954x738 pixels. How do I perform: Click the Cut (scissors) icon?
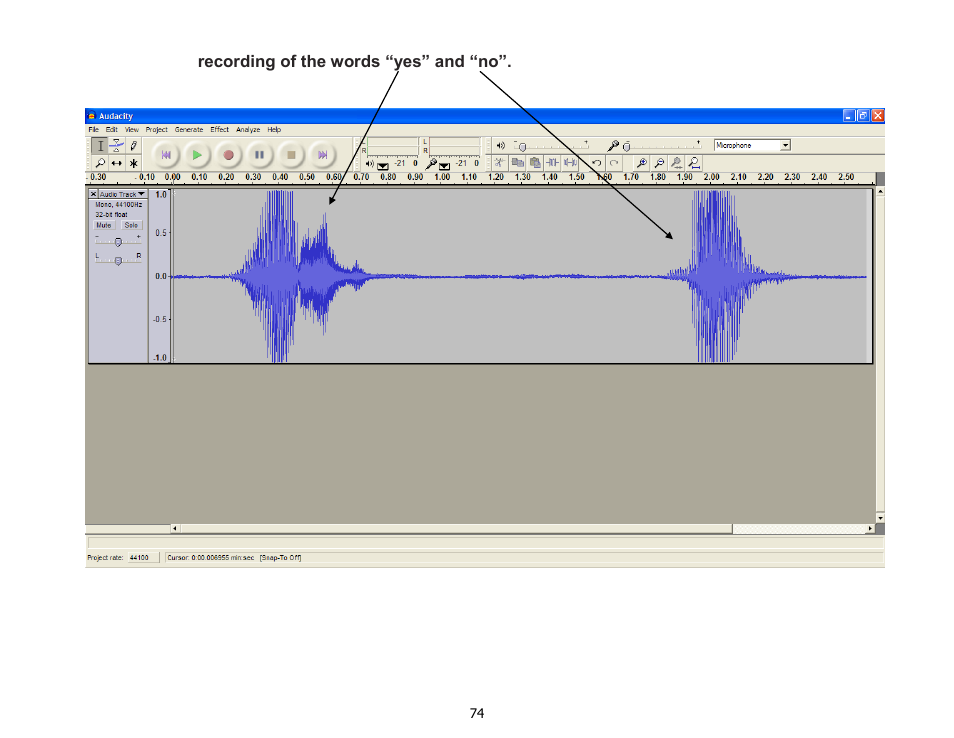pos(500,162)
